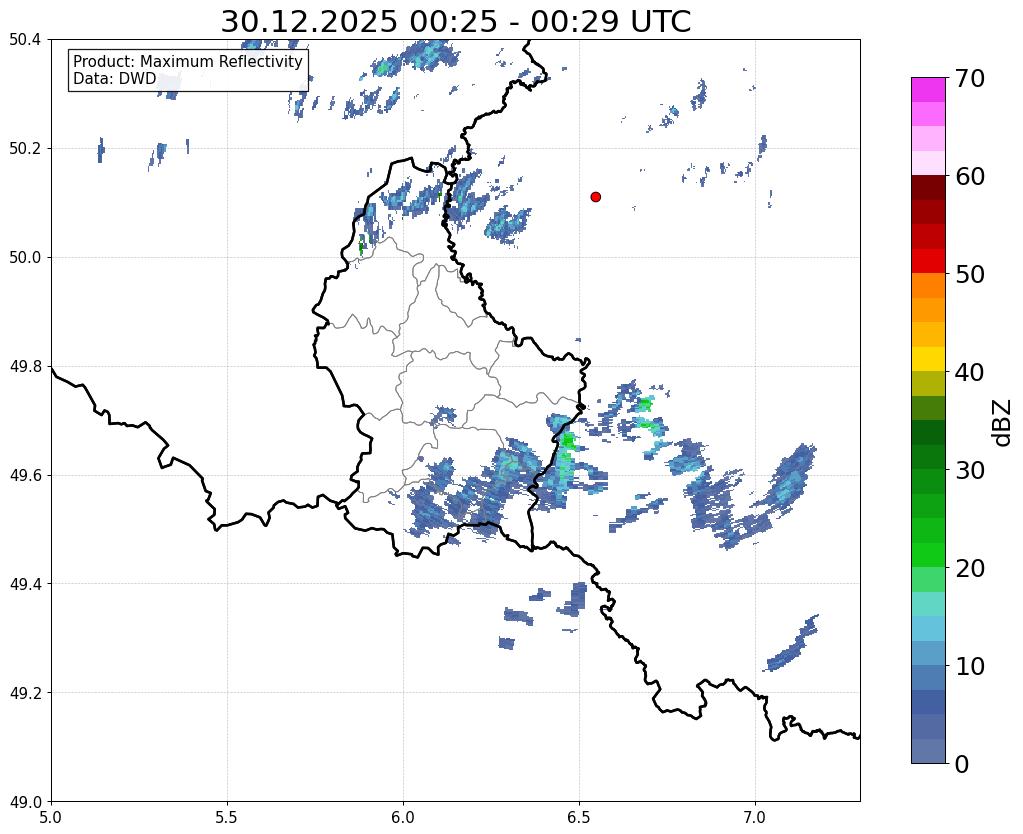Click the latitude tick label 49.6
The image size is (1023, 834).
point(25,476)
